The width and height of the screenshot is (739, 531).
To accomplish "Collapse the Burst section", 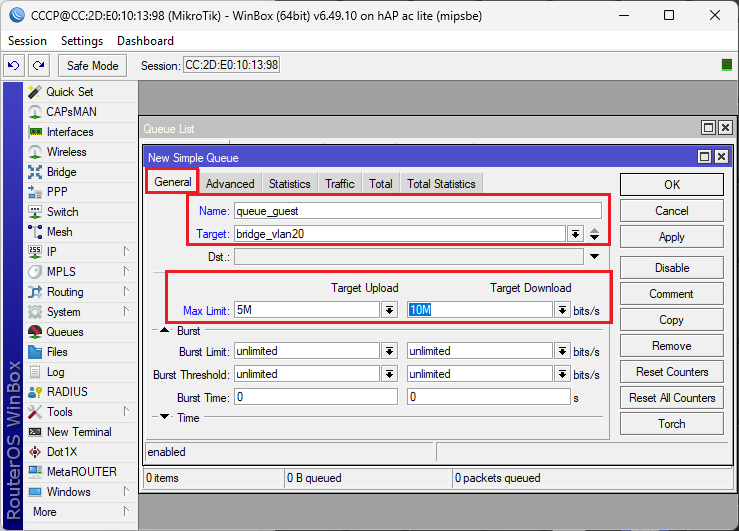I will pos(164,330).
